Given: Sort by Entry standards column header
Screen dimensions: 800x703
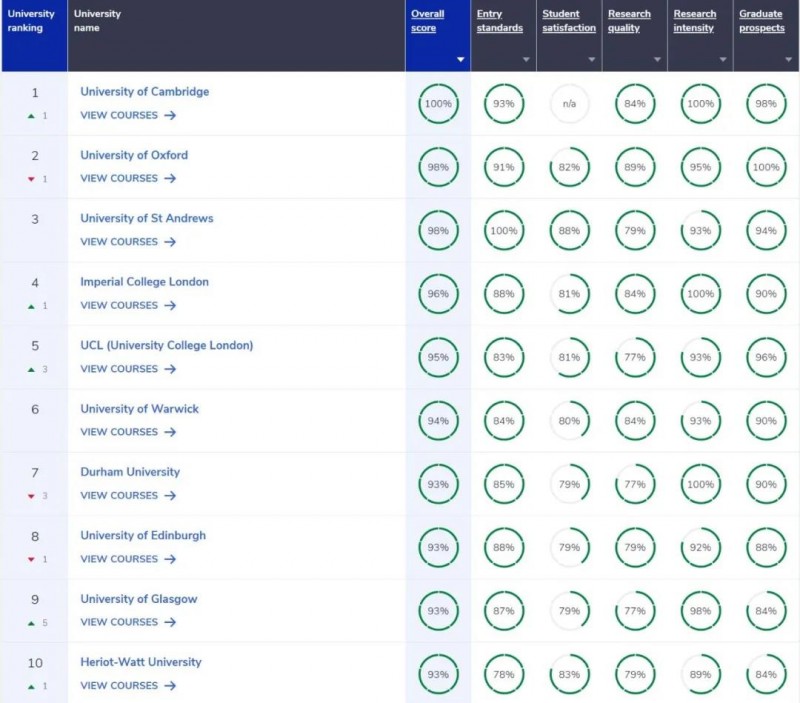Looking at the screenshot, I should coord(499,21).
